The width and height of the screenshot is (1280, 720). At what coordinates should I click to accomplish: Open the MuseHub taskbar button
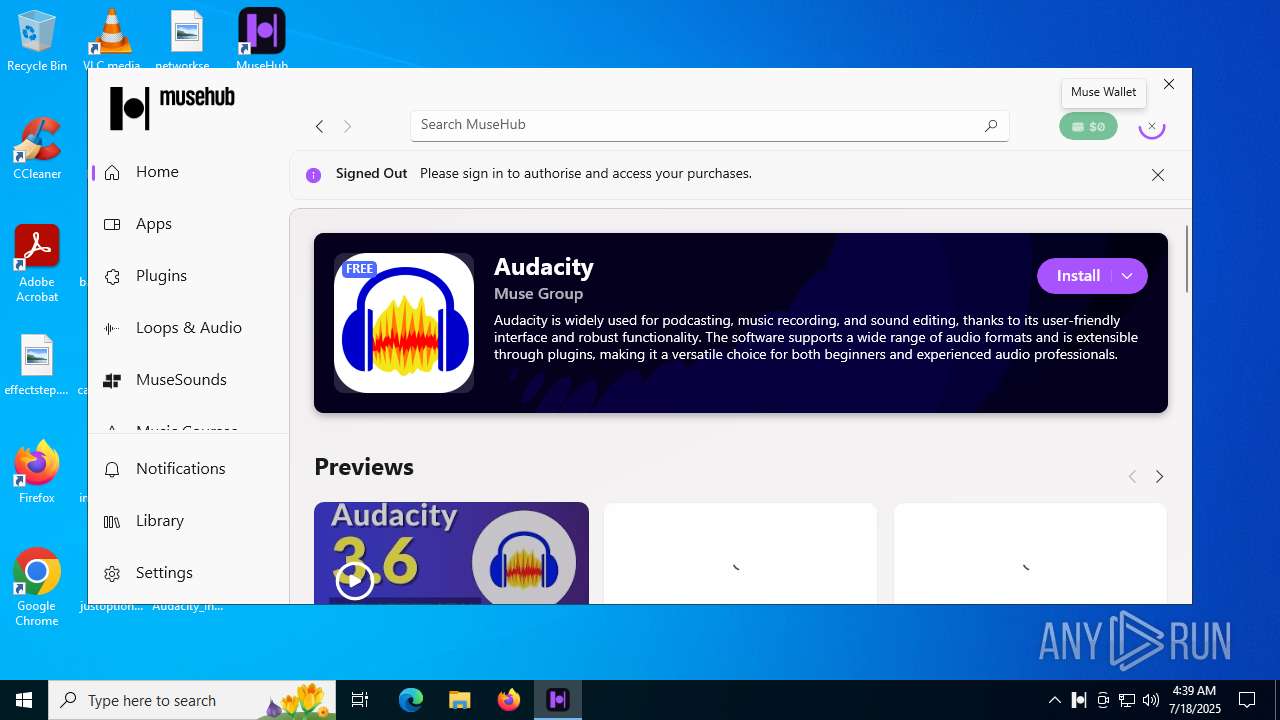pyautogui.click(x=558, y=700)
